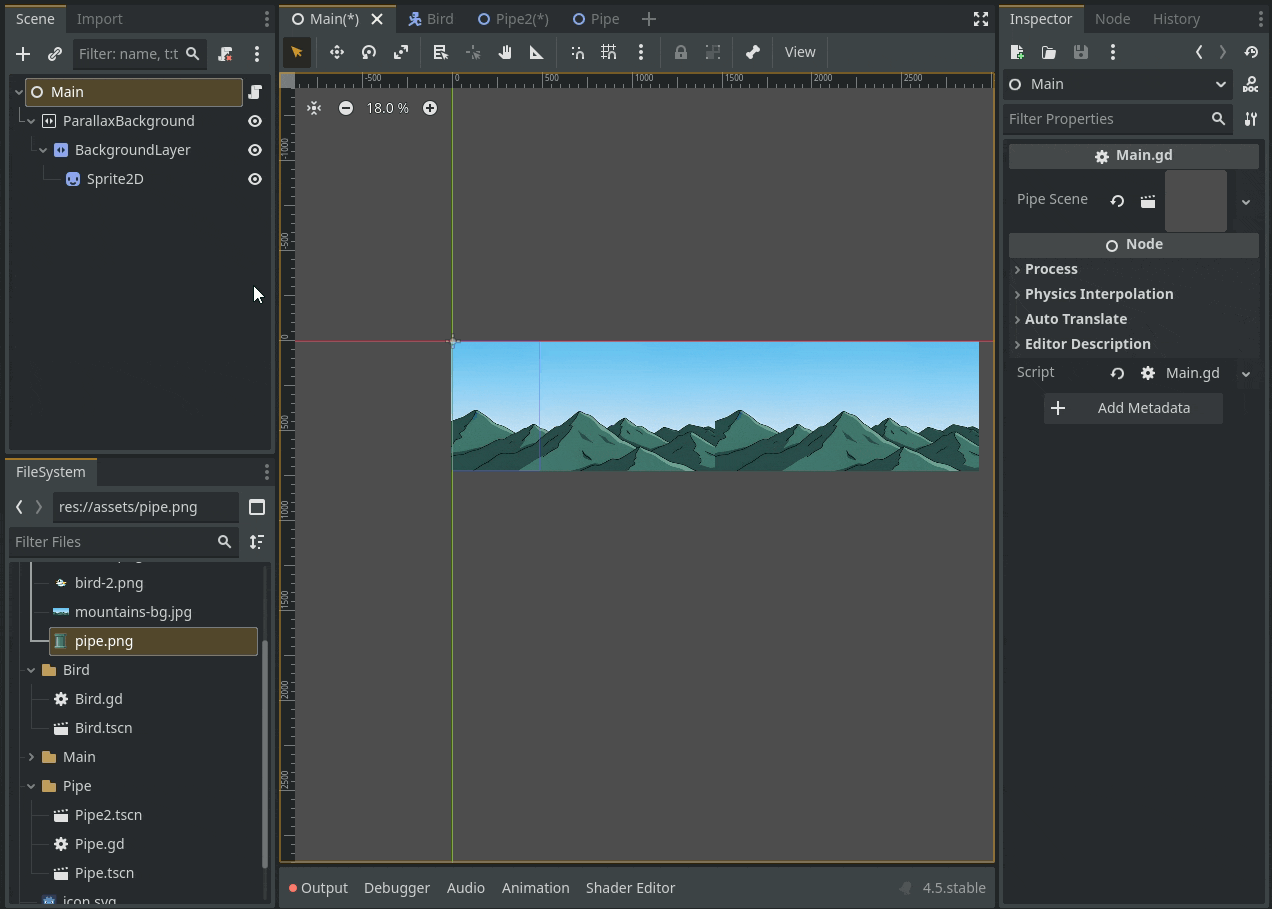This screenshot has height=909, width=1272.
Task: Toggle visibility of the Sprite2D node
Action: [x=255, y=179]
